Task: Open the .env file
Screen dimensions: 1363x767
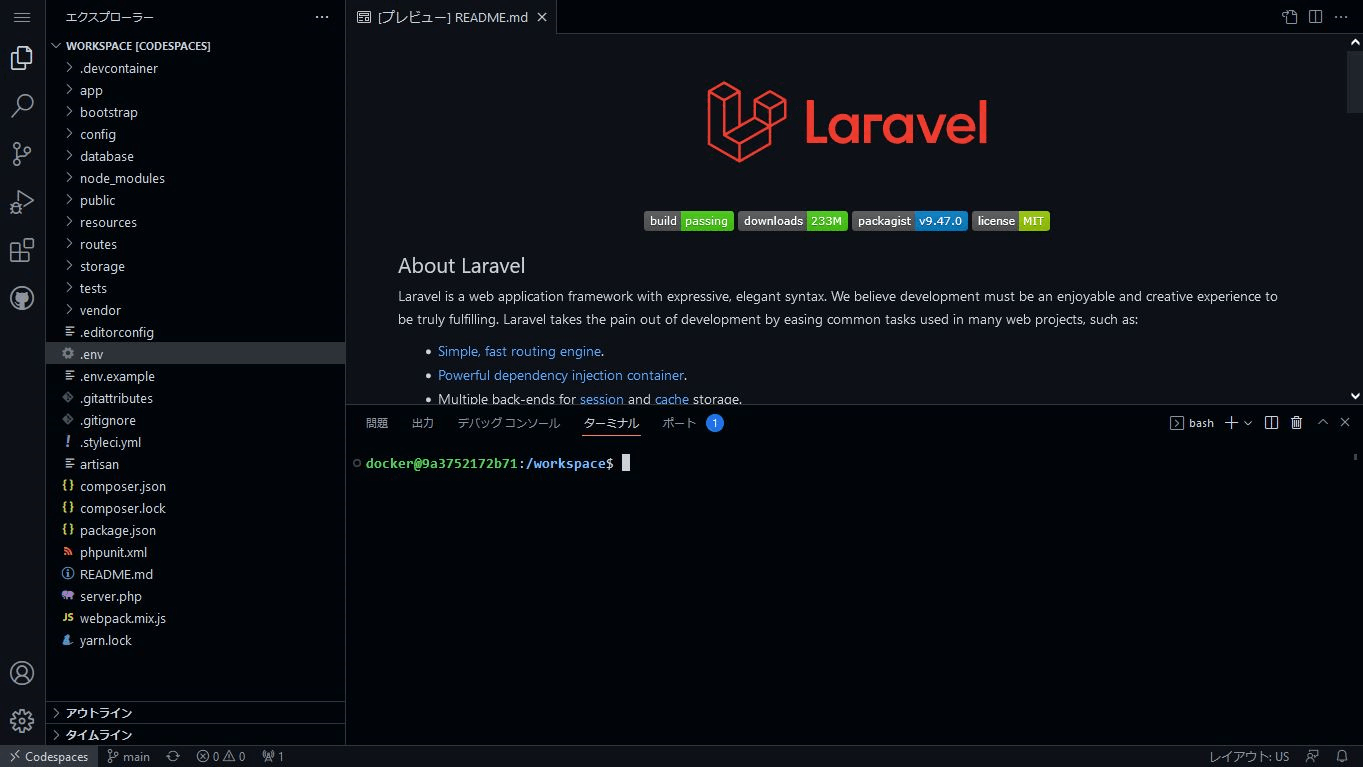Action: tap(195, 354)
